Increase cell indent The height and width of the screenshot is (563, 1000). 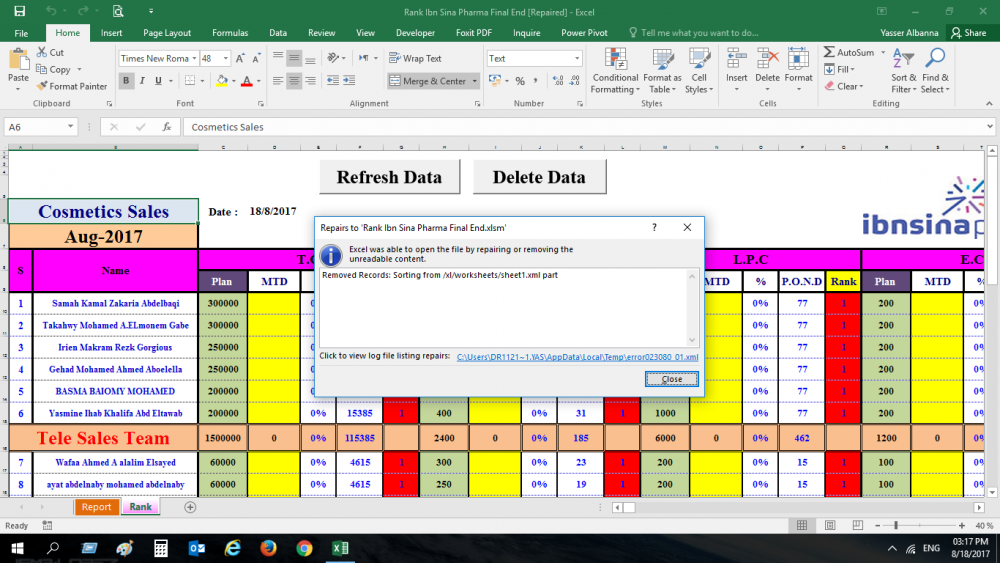[x=349, y=80]
